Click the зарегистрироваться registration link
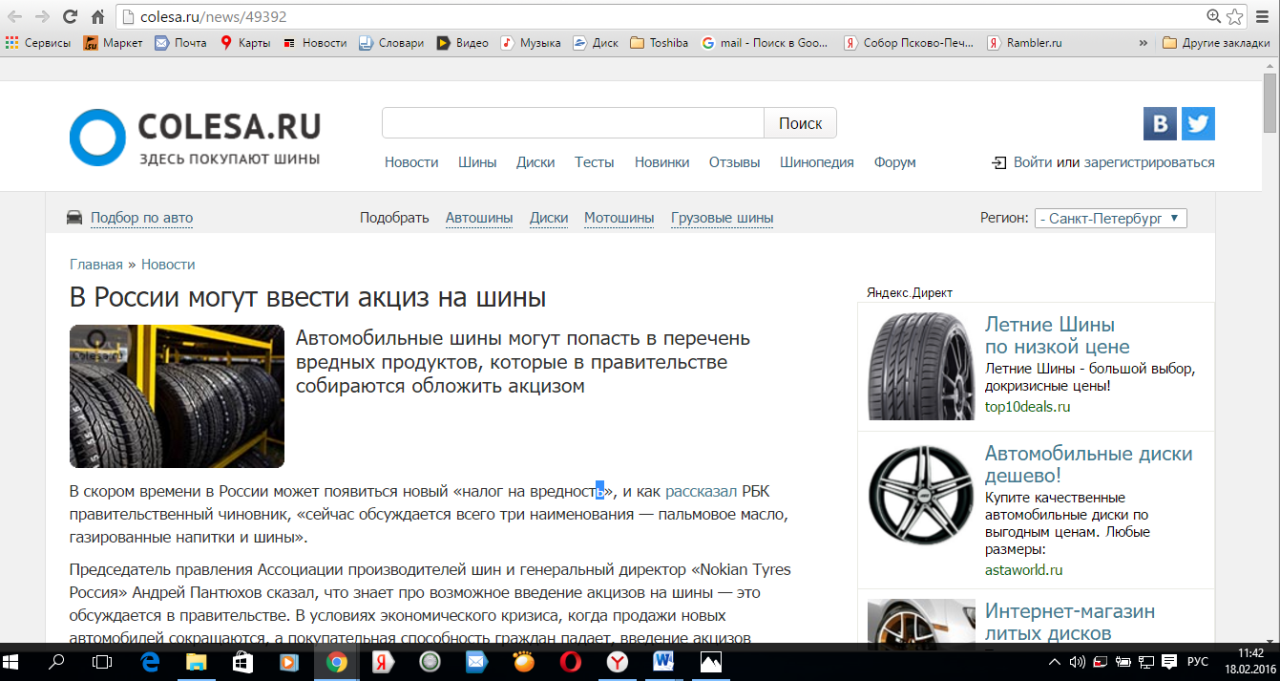 point(1149,162)
